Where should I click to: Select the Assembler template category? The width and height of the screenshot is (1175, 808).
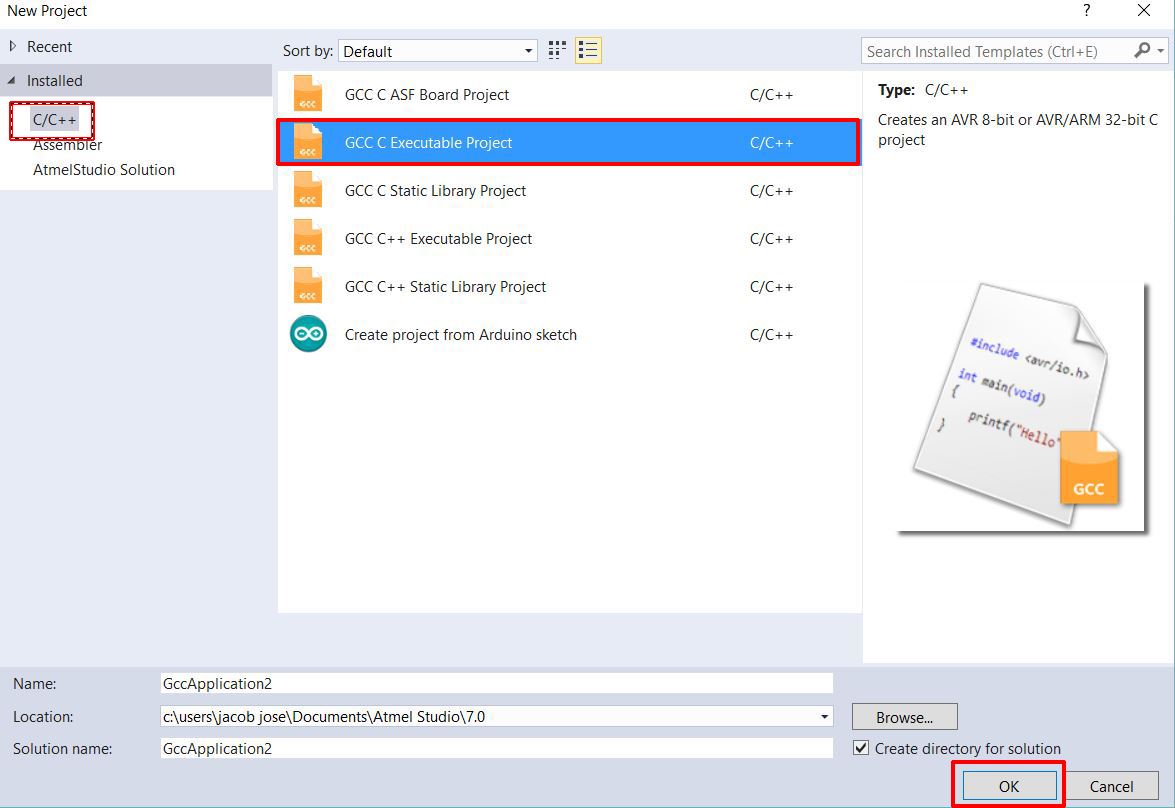point(67,145)
